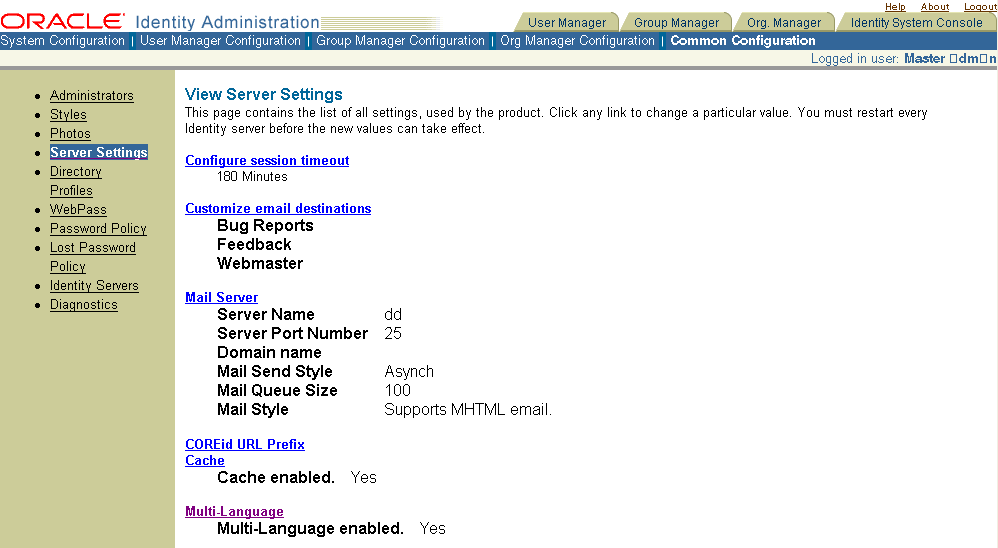
Task: Switch to Org. Manager tab
Action: tap(784, 23)
